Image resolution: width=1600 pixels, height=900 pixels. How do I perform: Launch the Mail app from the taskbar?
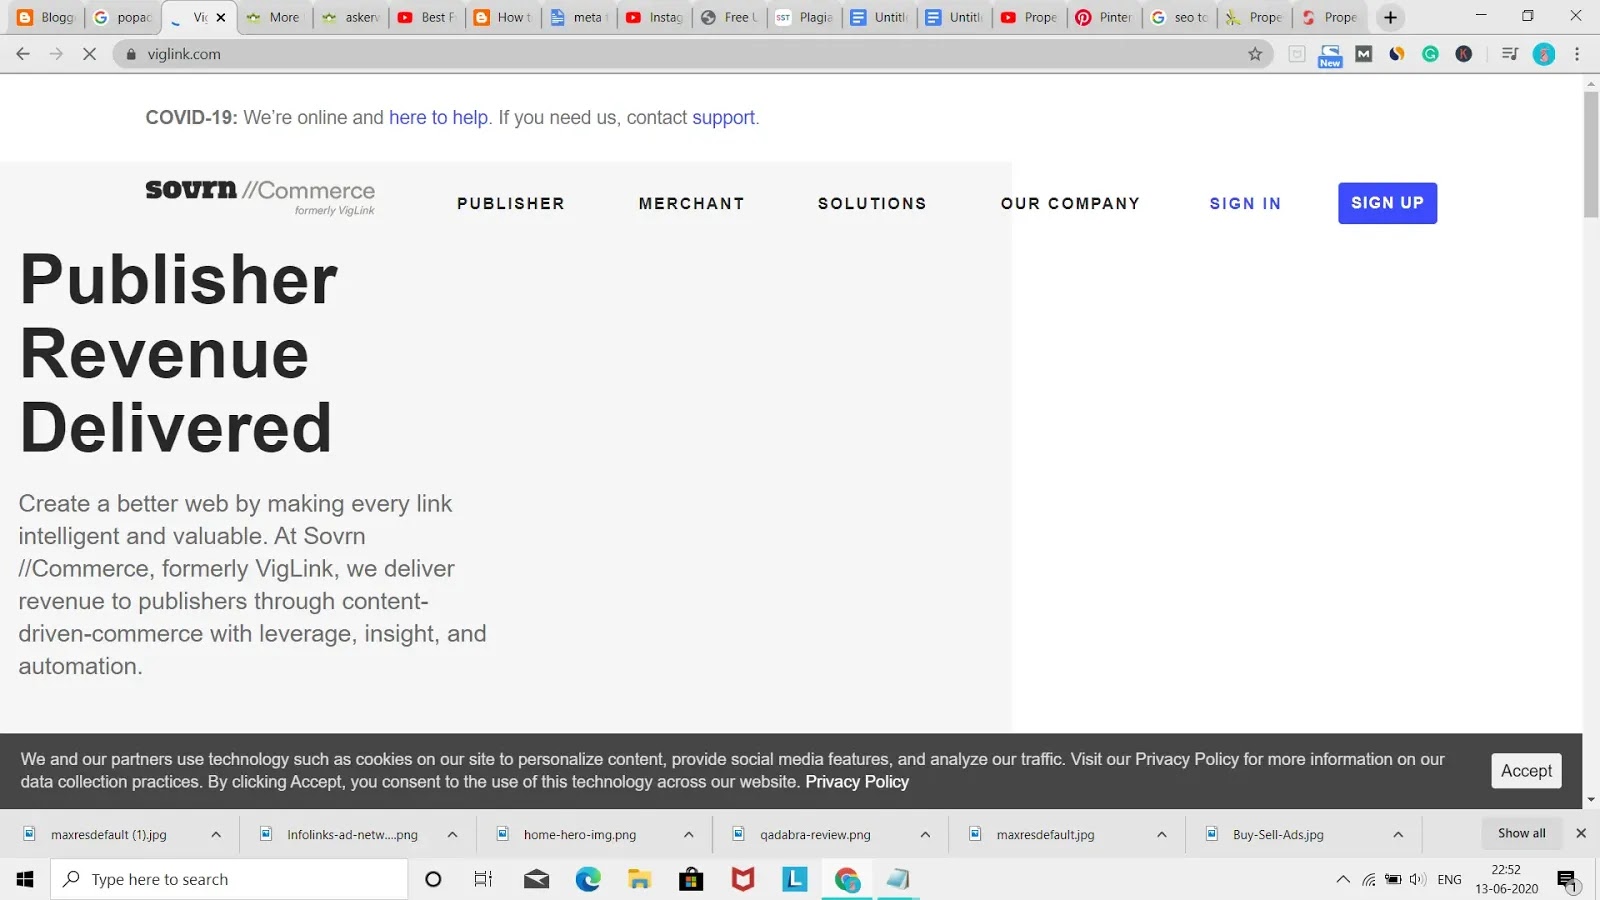coord(536,879)
